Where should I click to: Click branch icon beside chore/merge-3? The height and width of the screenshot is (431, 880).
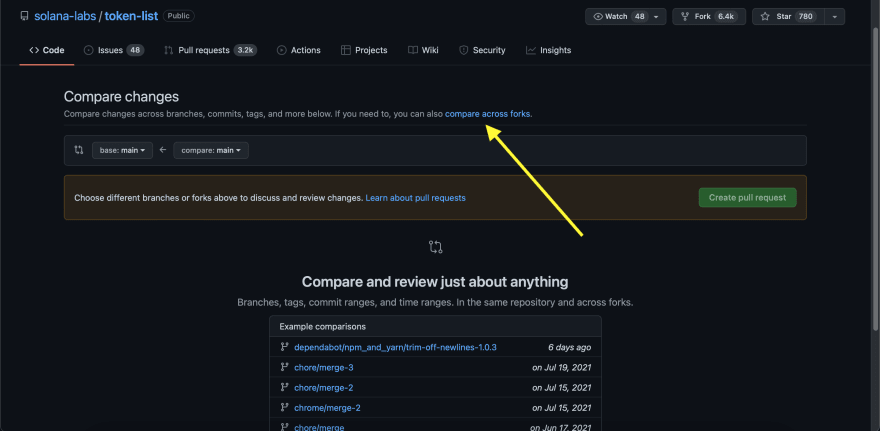tap(285, 368)
